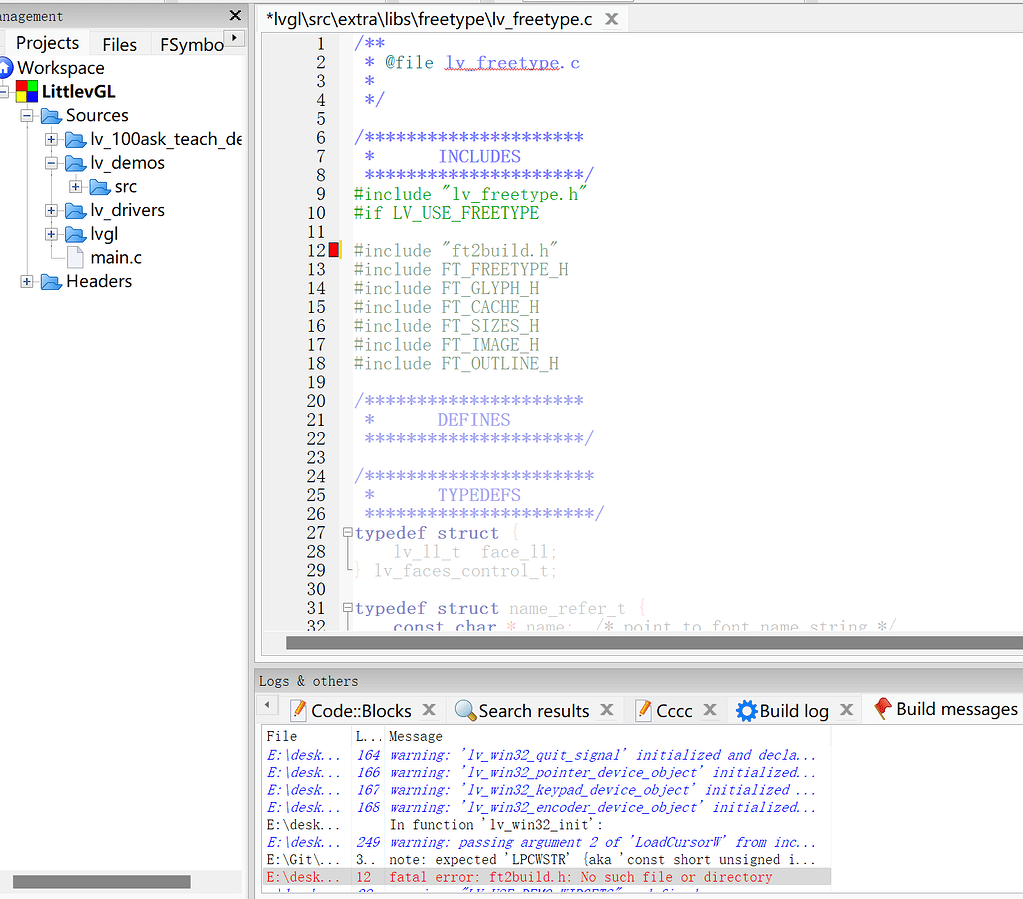
Task: Expand the src subfolder
Action: coord(76,187)
